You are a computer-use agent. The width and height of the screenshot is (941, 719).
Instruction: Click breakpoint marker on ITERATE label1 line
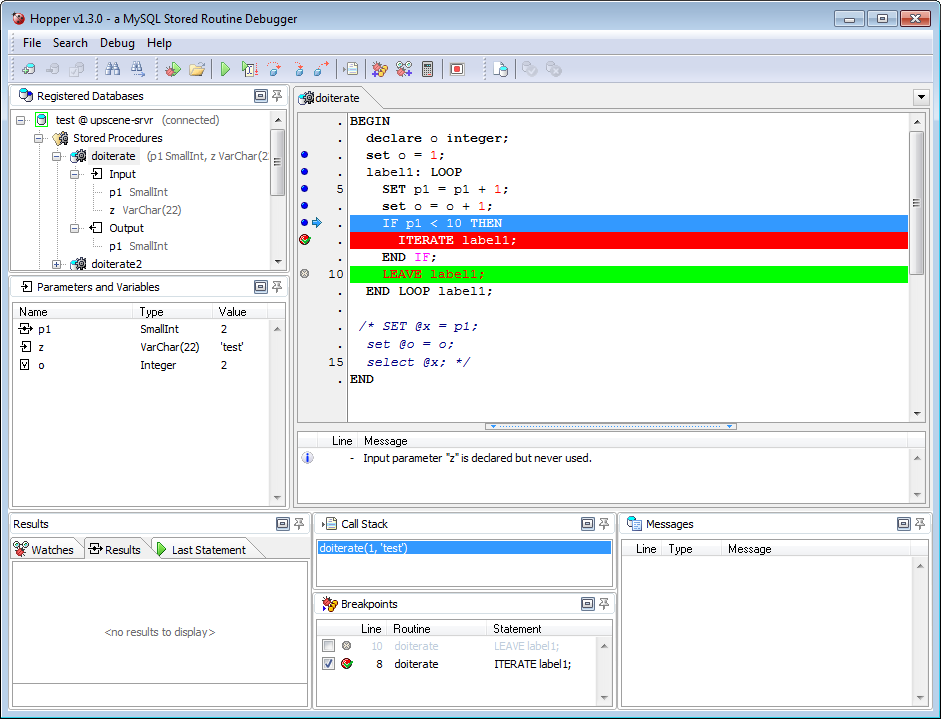304,240
